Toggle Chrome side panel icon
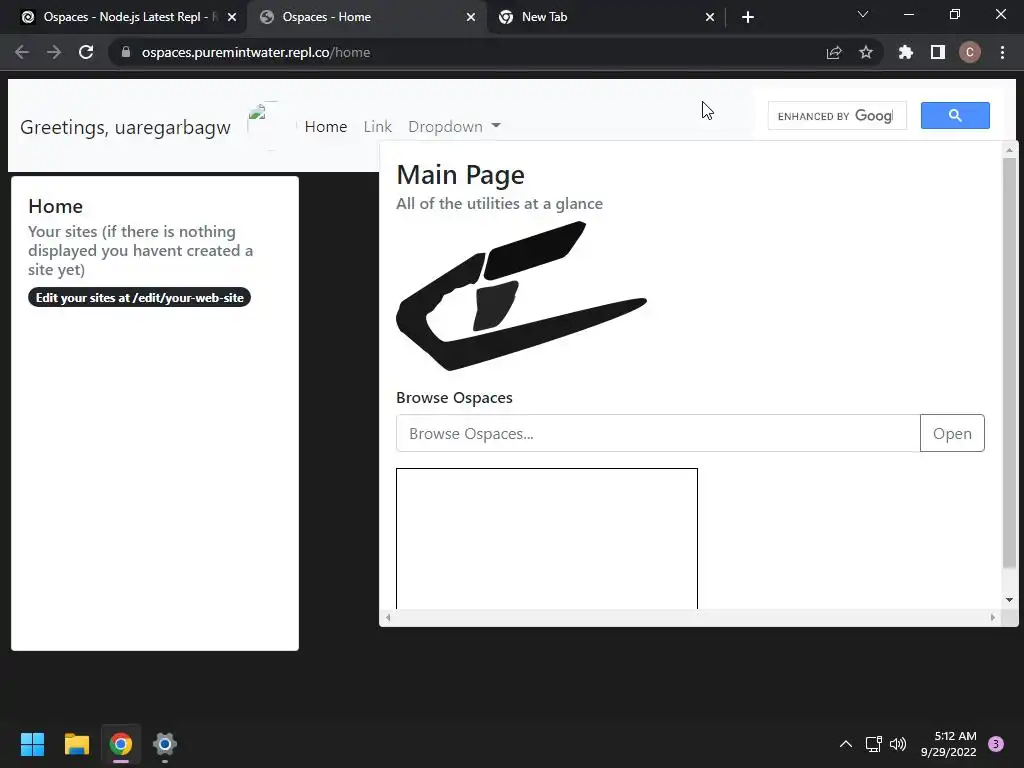1024x768 pixels. (x=938, y=52)
